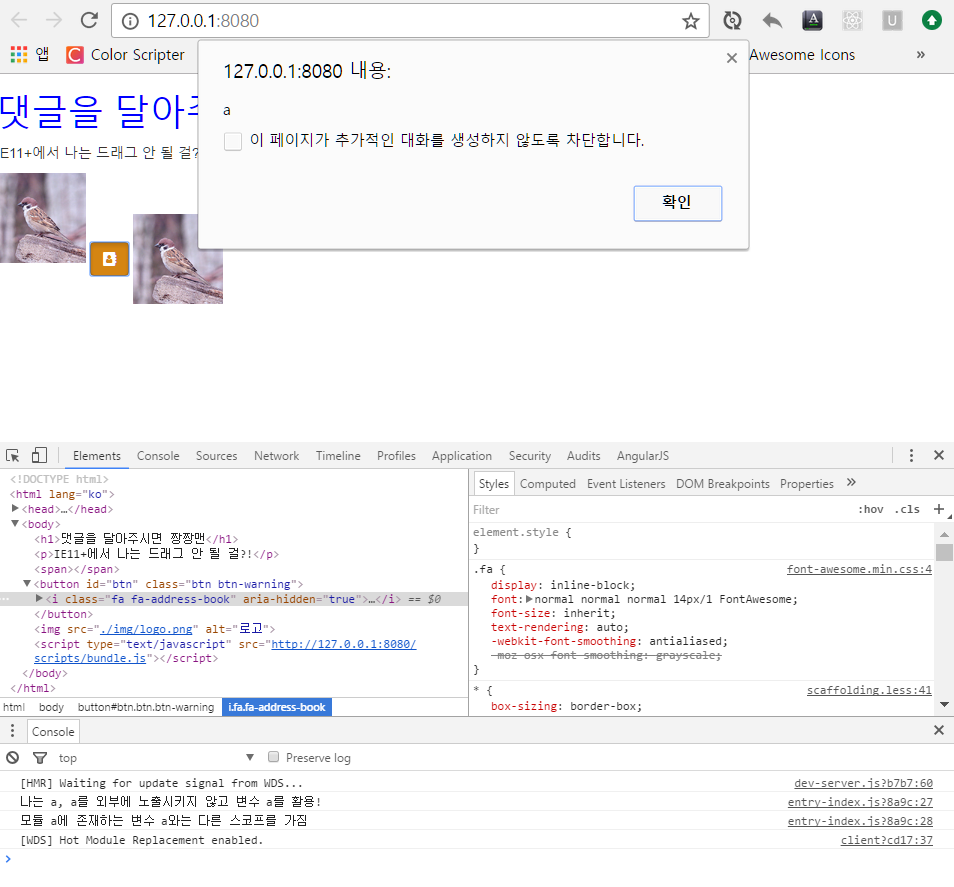The height and width of the screenshot is (887, 954).
Task: Open the Network tab
Action: (277, 456)
